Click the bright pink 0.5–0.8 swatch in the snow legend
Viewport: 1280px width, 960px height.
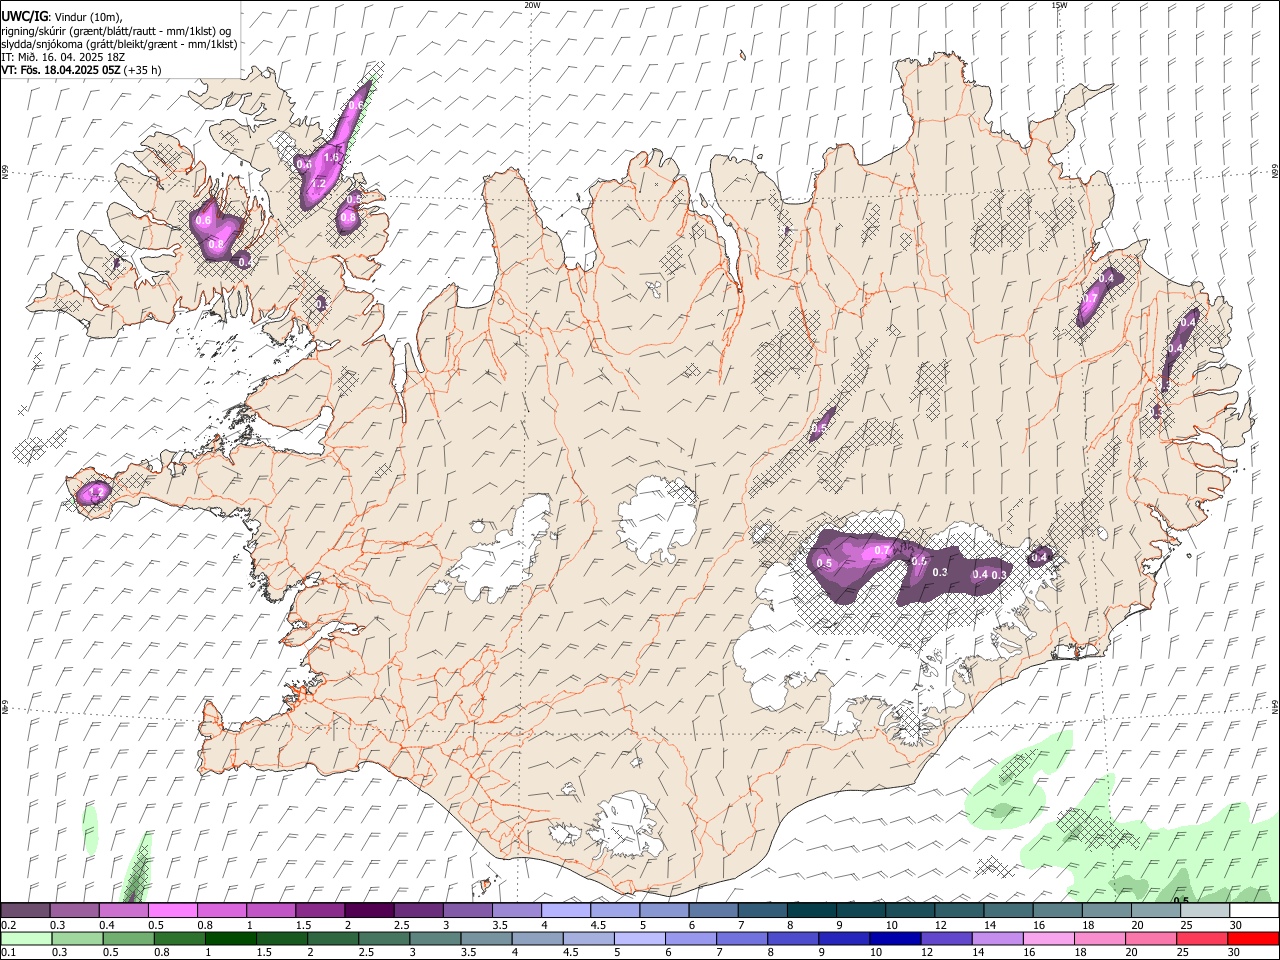[x=172, y=911]
